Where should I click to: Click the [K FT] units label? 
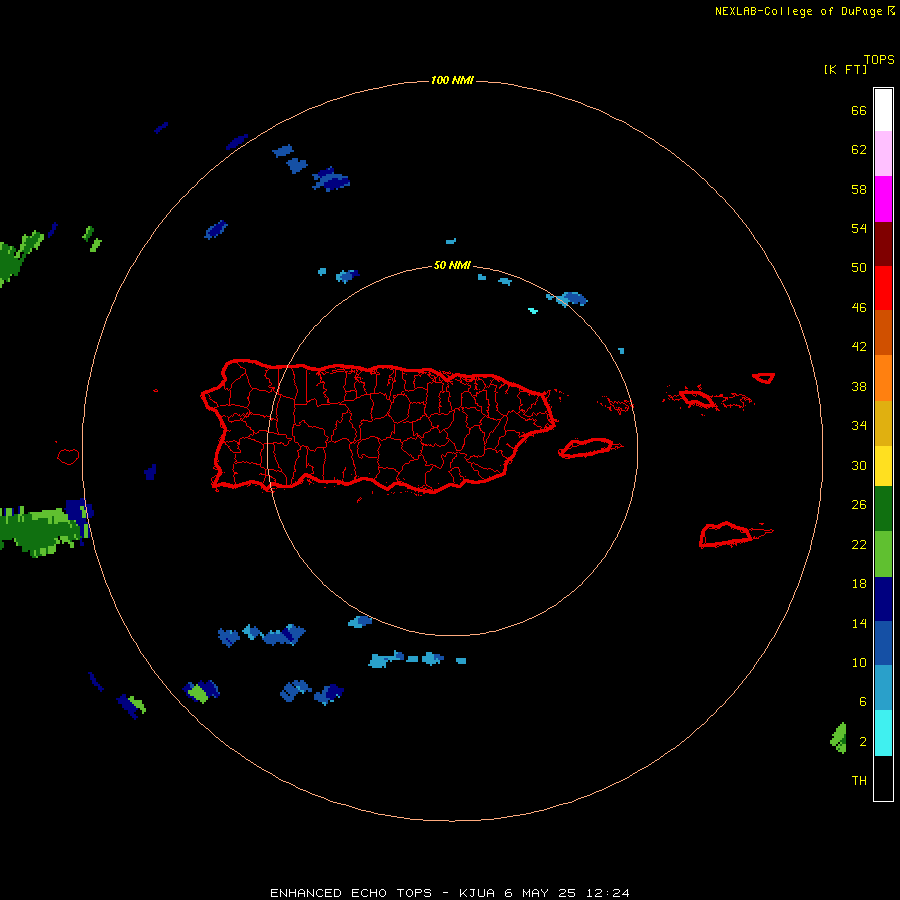point(845,69)
